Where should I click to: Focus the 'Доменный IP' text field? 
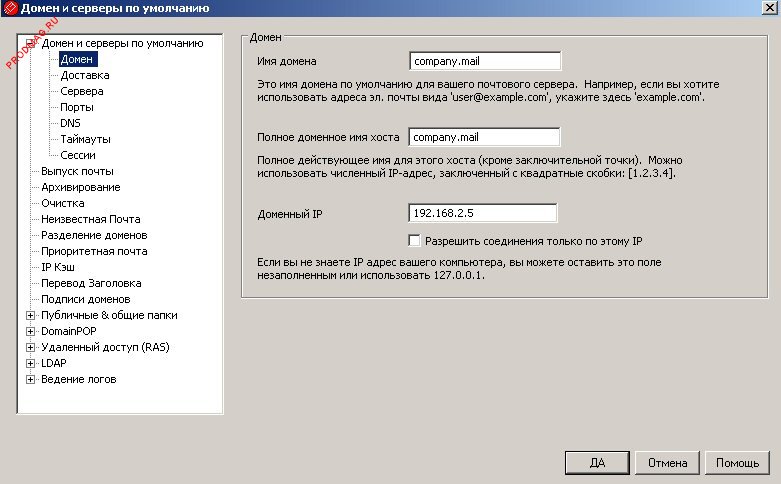483,213
